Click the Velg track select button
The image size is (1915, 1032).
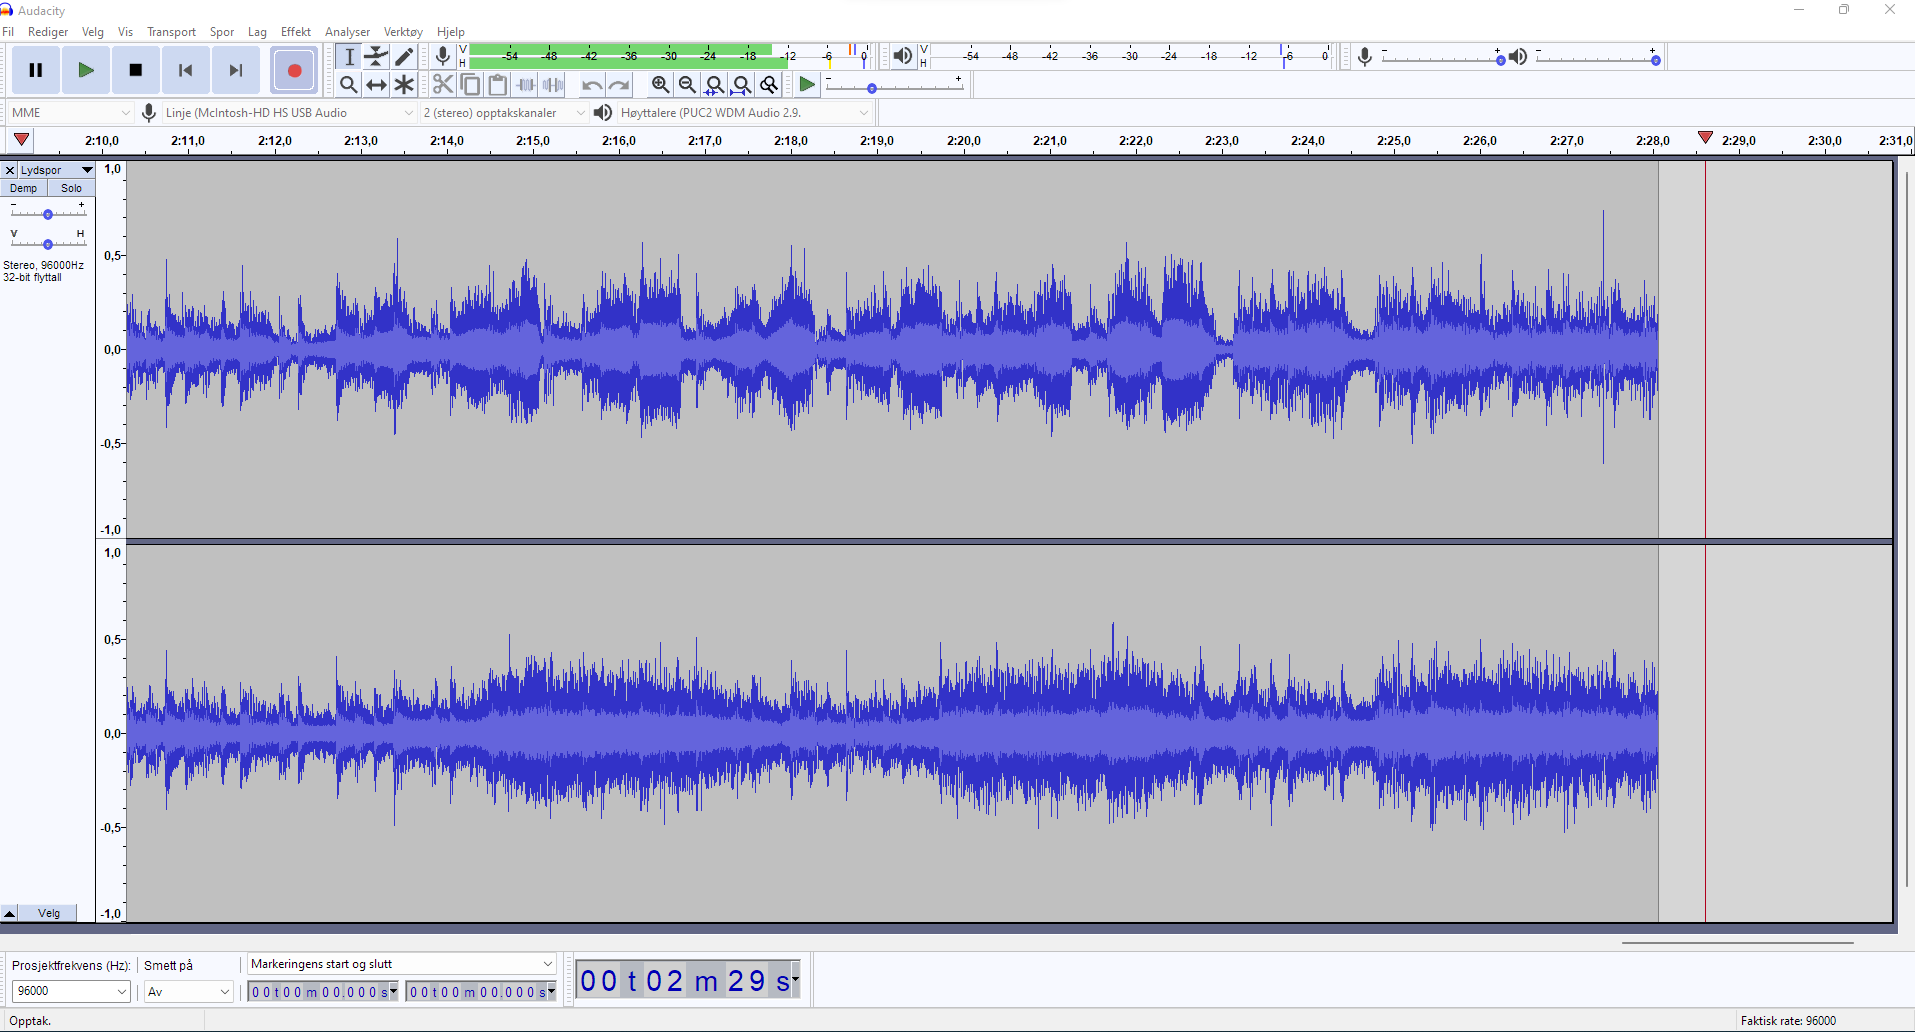pos(49,913)
